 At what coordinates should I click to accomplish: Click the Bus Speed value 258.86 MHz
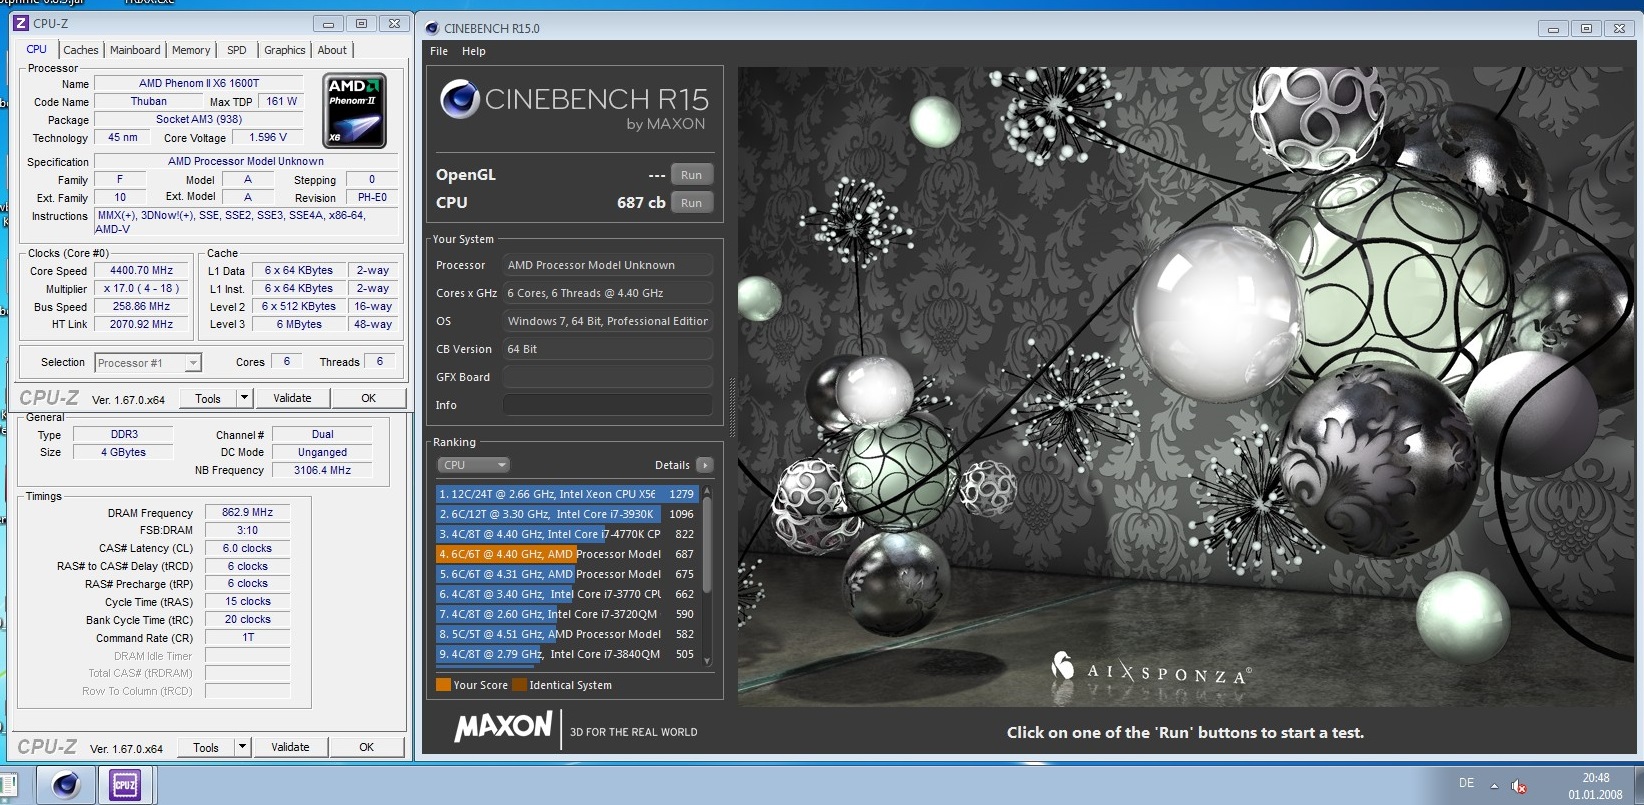(141, 307)
